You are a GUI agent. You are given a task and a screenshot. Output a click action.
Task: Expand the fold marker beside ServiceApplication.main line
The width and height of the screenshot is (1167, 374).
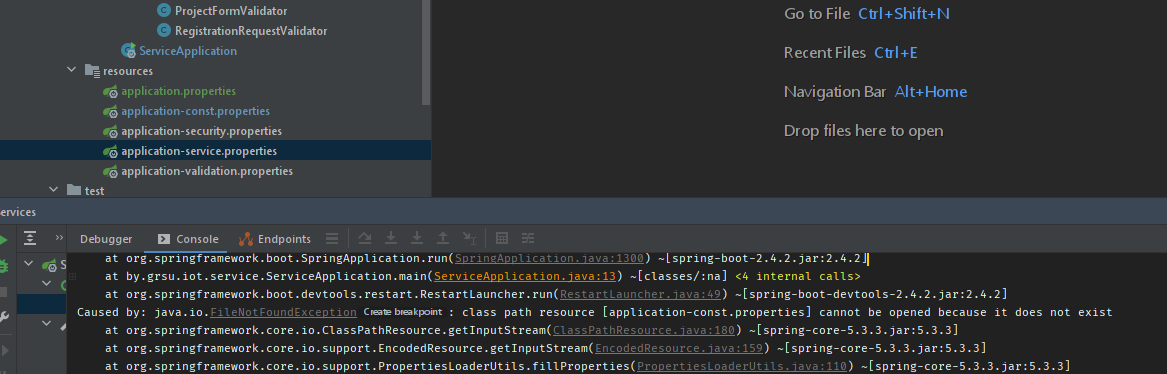72,276
